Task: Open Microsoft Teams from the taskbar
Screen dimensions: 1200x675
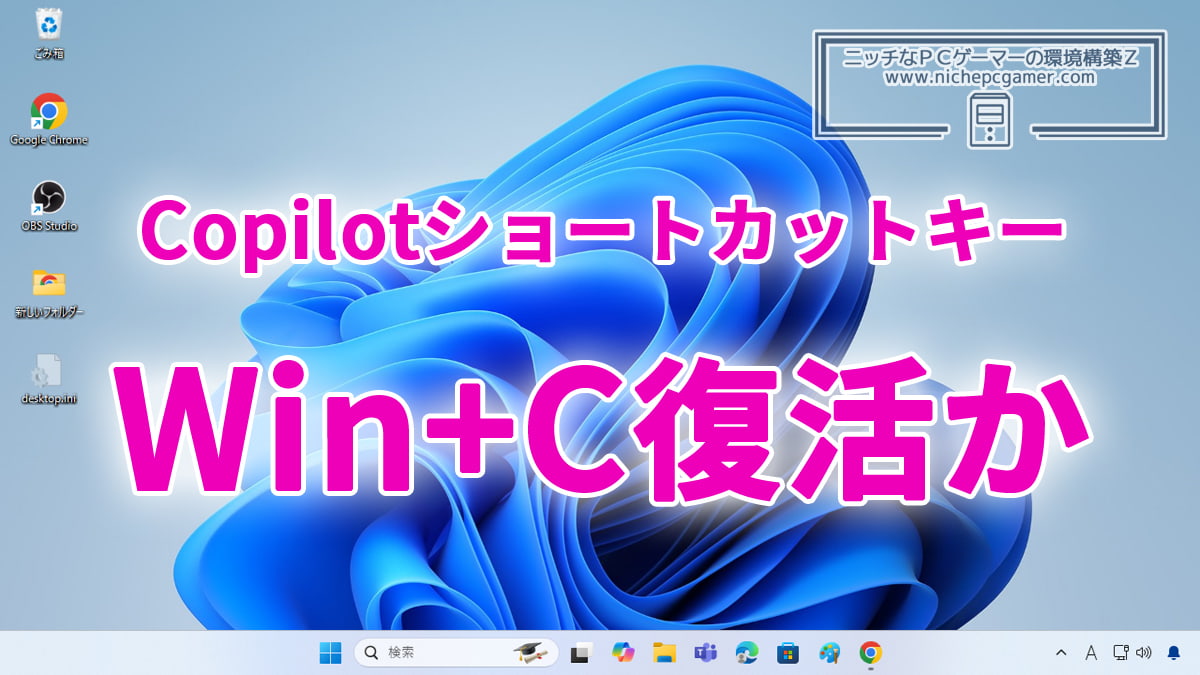Action: pyautogui.click(x=706, y=653)
